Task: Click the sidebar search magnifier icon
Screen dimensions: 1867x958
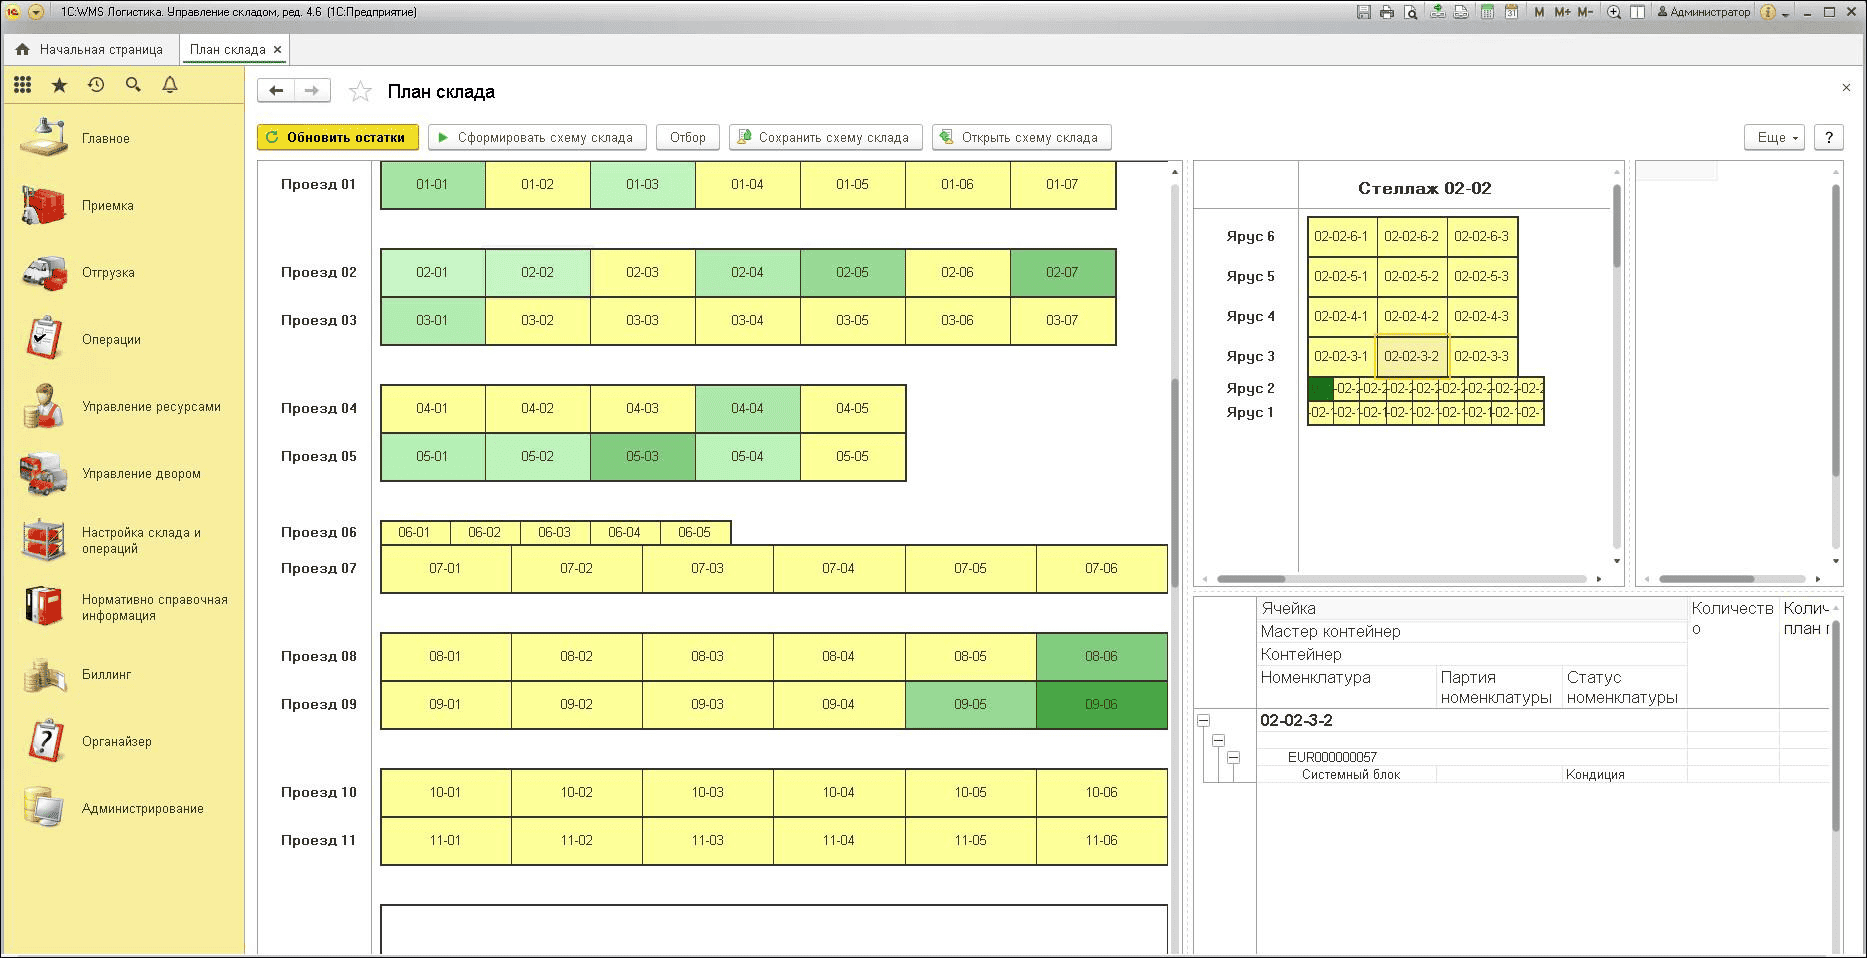Action: point(133,85)
